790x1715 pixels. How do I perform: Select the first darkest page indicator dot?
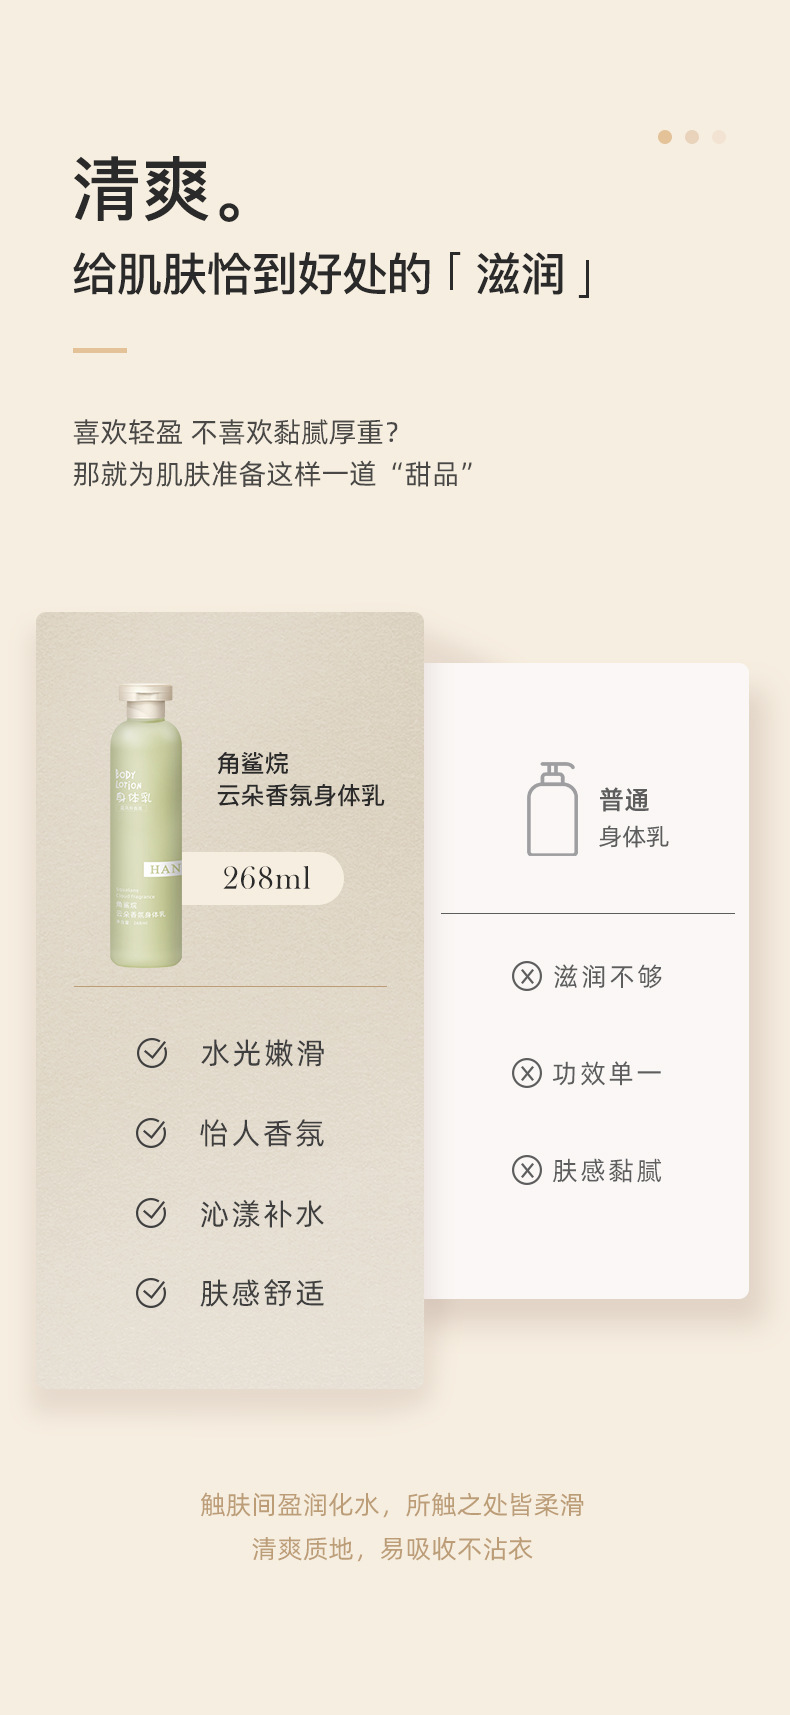point(665,137)
